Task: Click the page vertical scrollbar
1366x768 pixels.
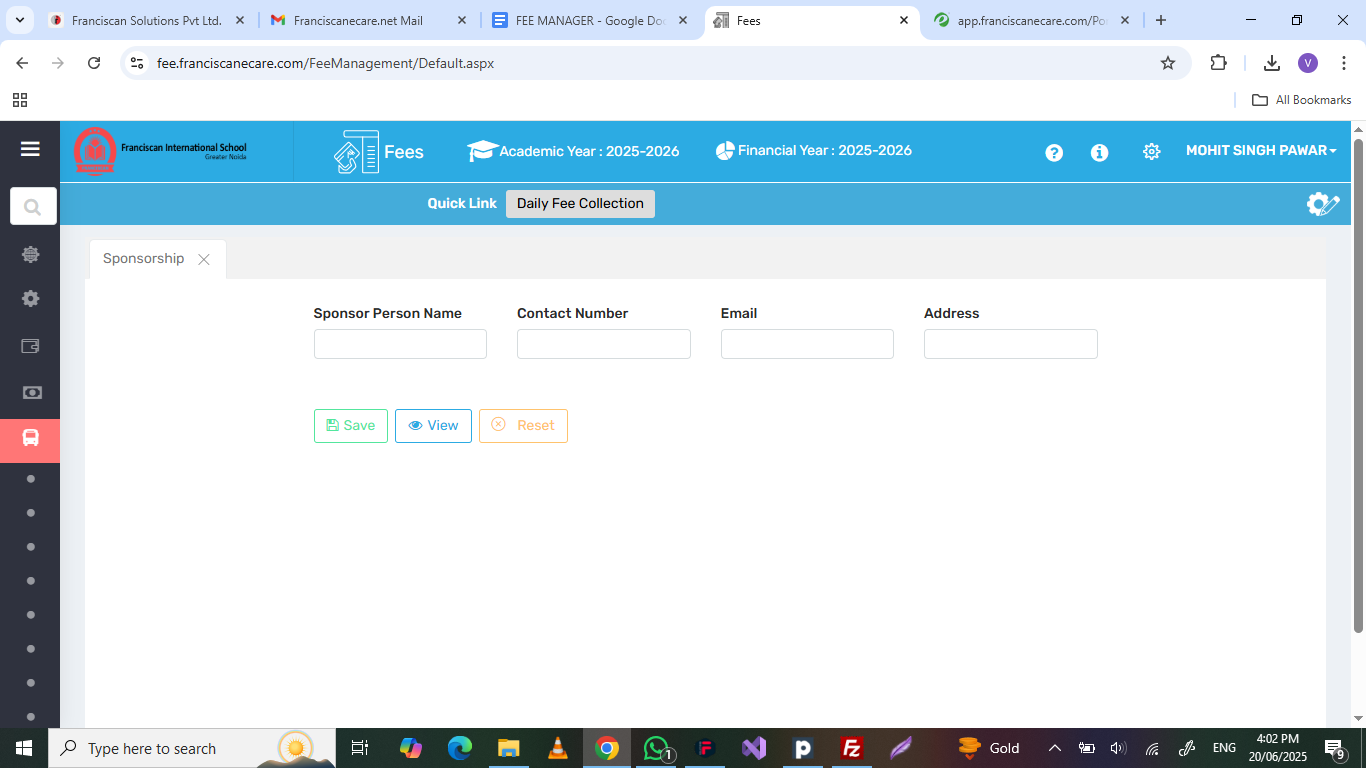Action: click(x=1358, y=385)
